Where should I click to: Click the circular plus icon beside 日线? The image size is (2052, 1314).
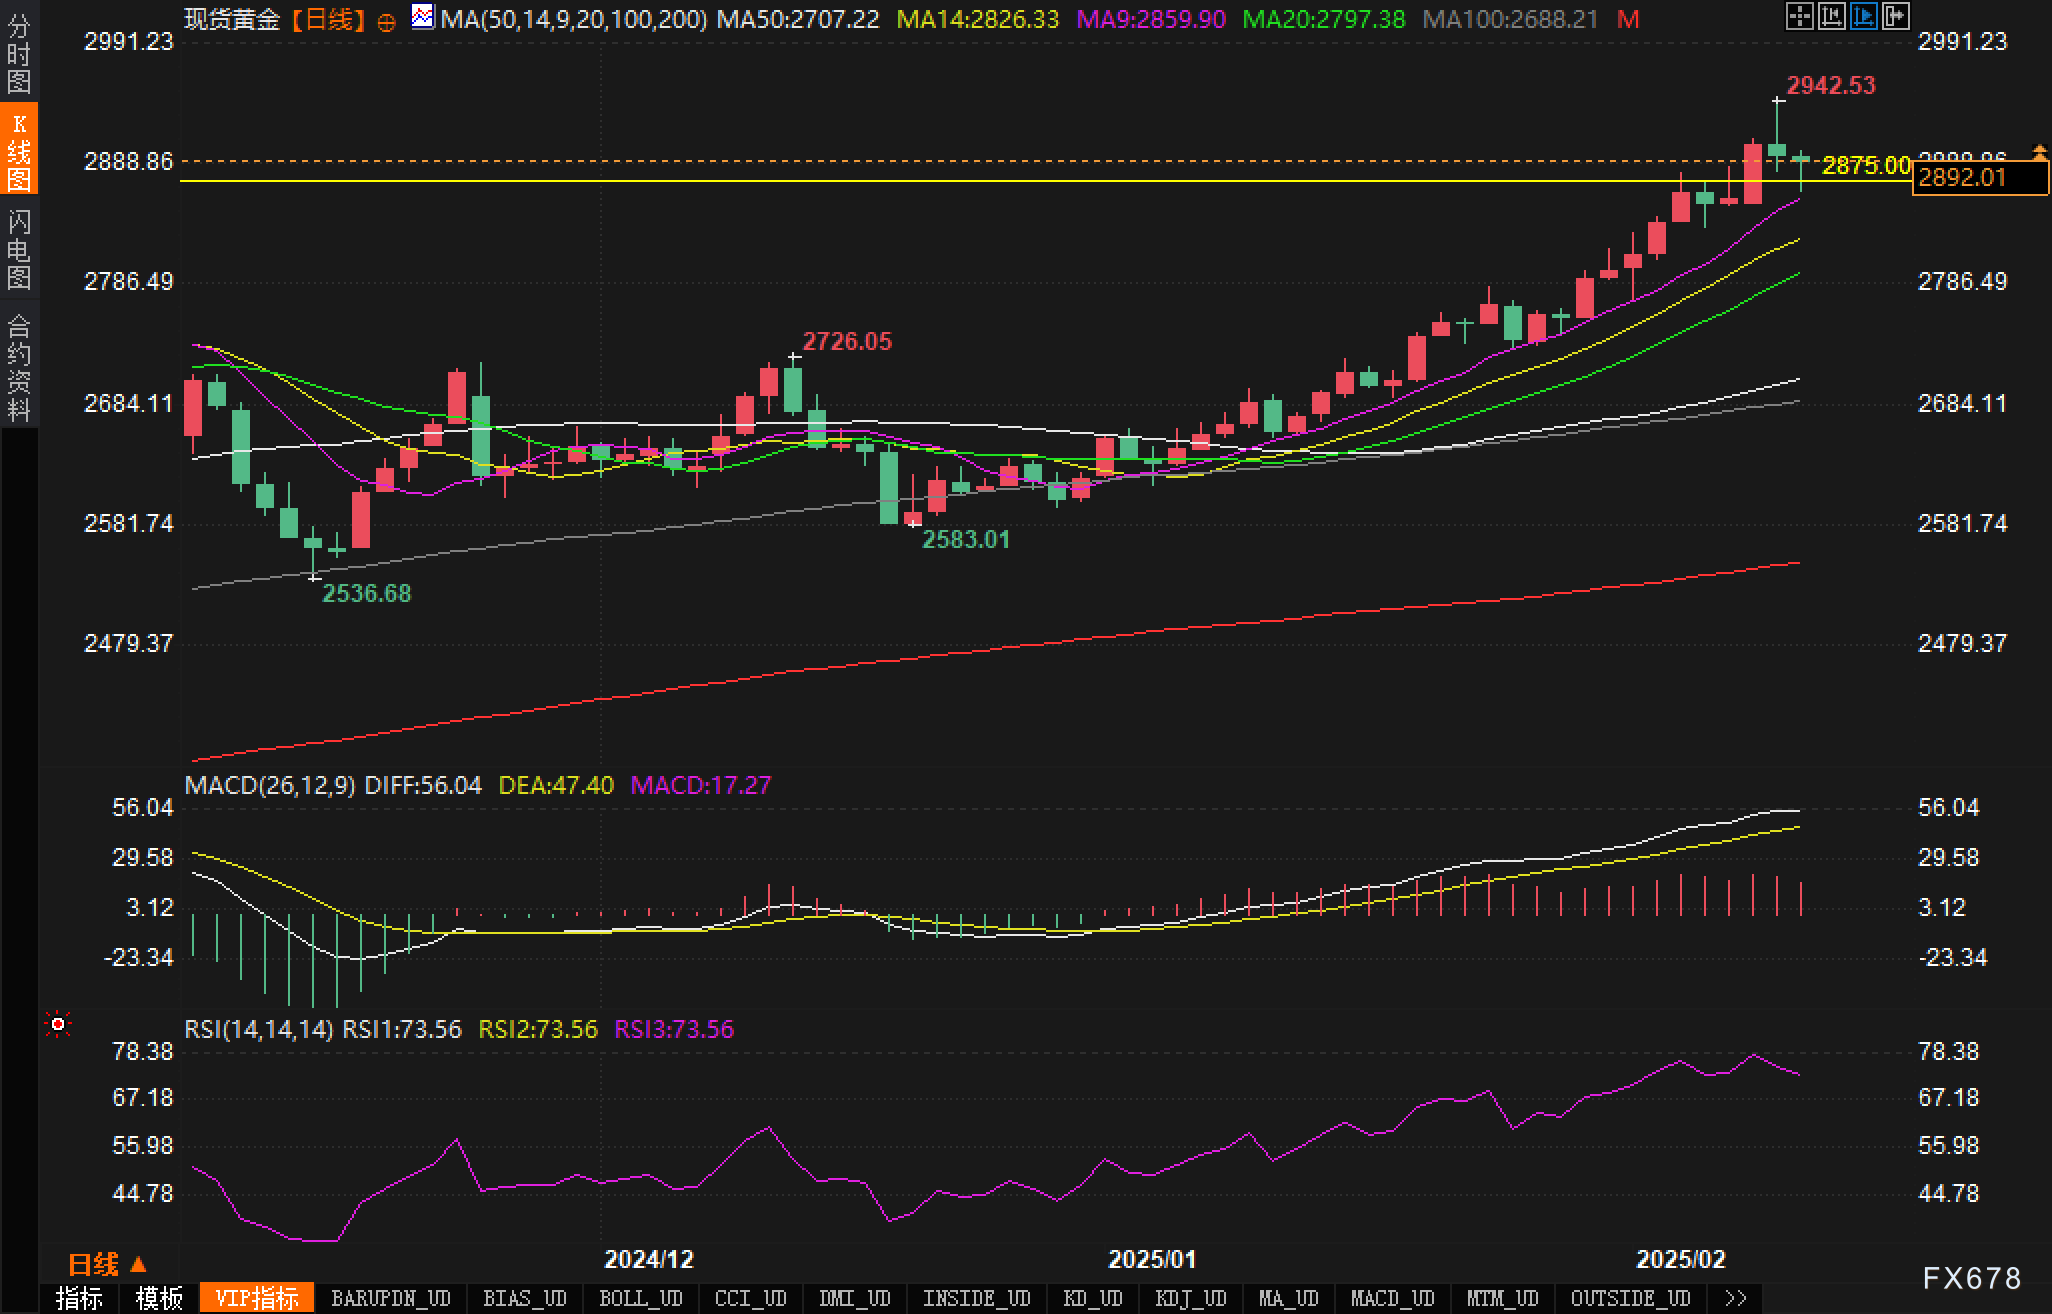387,21
